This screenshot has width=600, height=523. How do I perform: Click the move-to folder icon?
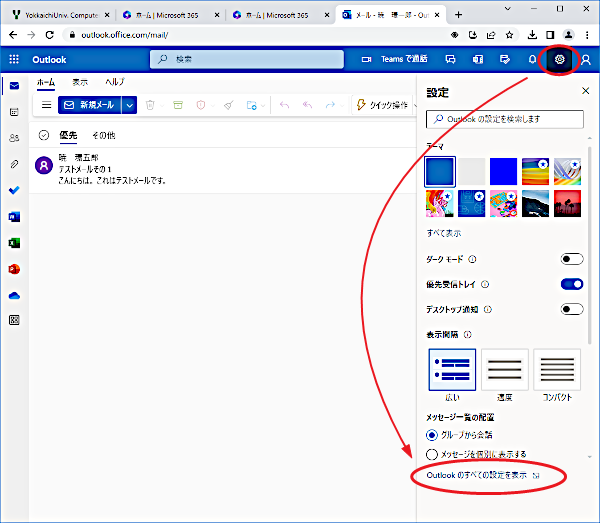251,105
